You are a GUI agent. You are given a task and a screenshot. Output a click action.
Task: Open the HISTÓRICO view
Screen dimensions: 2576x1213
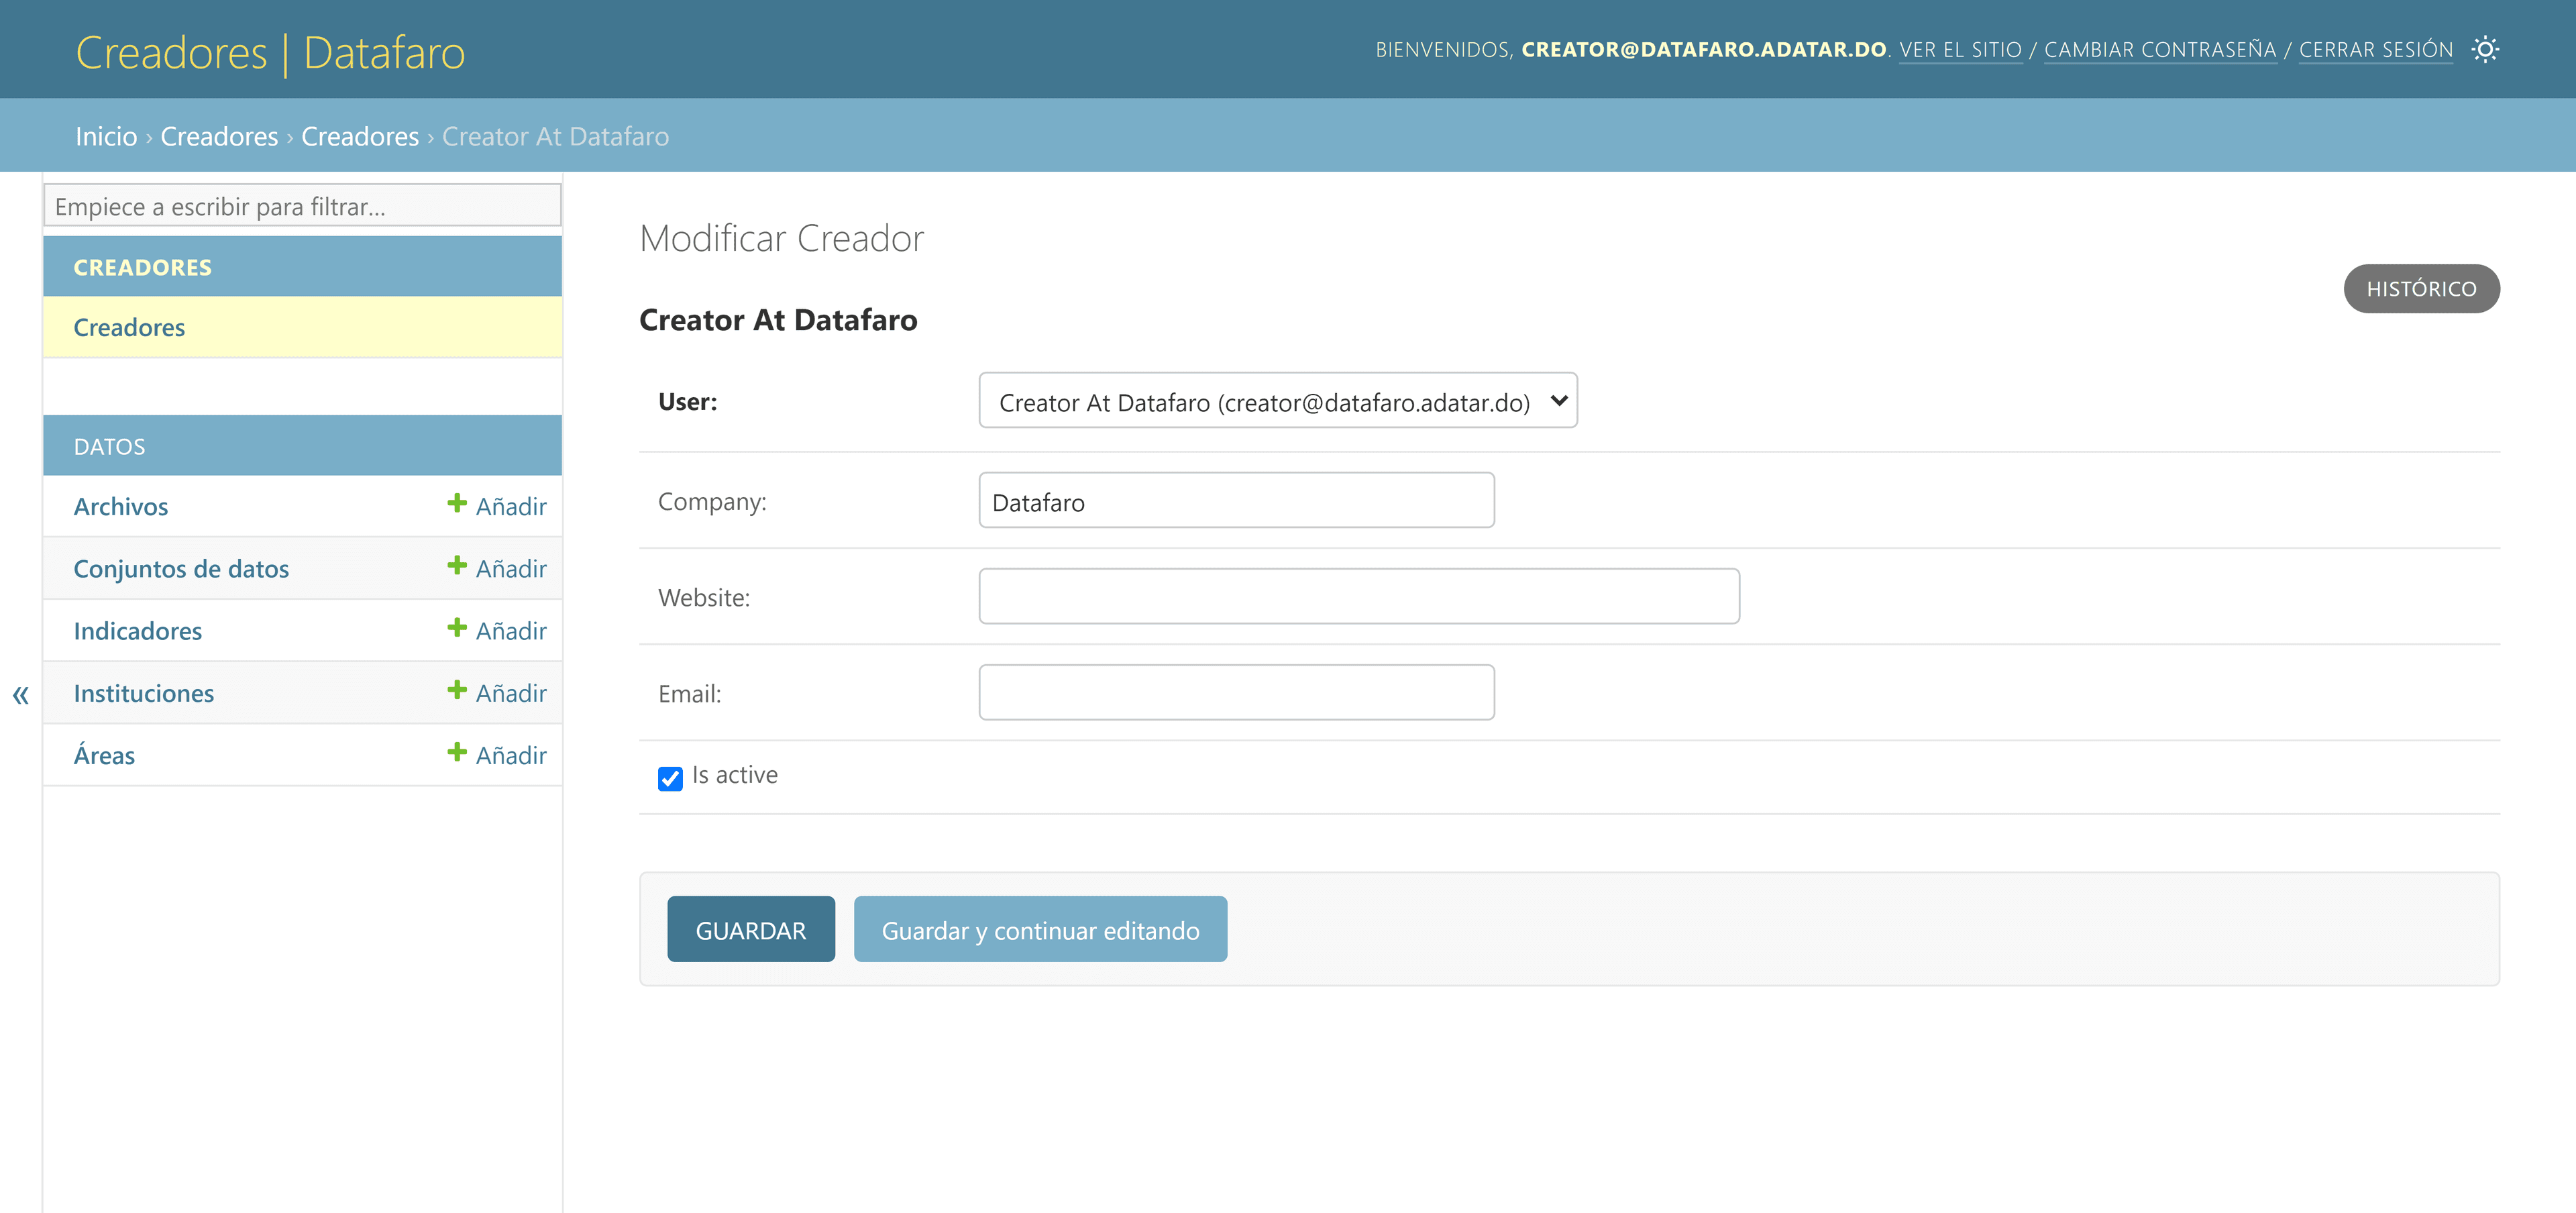[x=2421, y=288]
